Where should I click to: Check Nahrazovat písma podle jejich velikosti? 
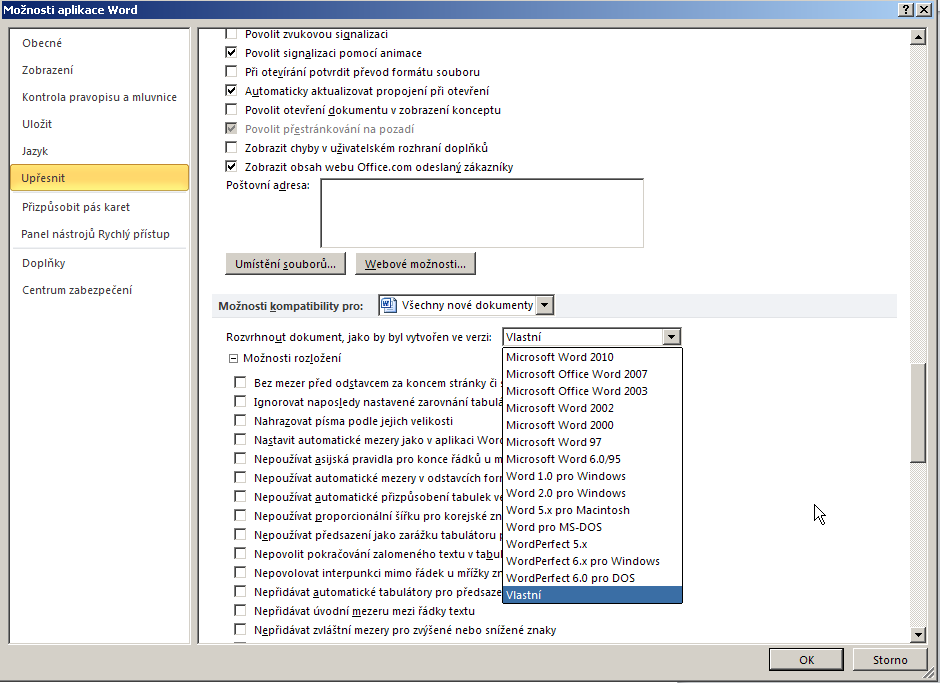pos(240,420)
